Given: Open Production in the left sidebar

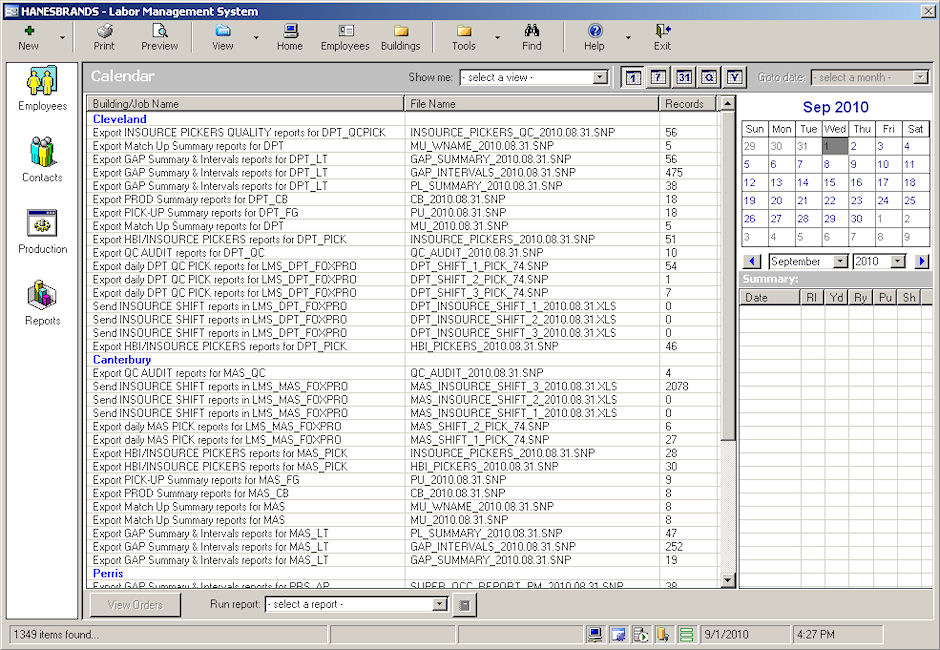Looking at the screenshot, I should [43, 231].
